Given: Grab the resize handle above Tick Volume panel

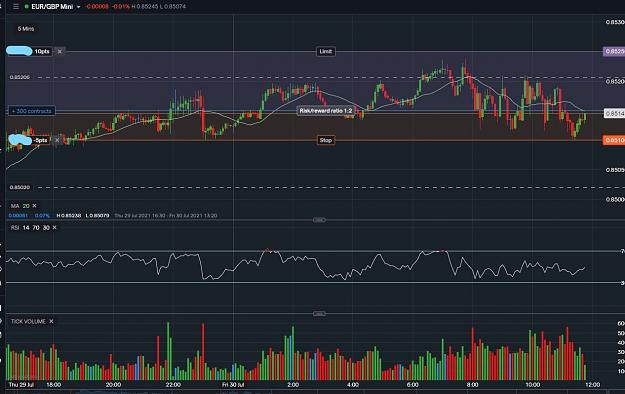Looking at the screenshot, I should [x=319, y=314].
